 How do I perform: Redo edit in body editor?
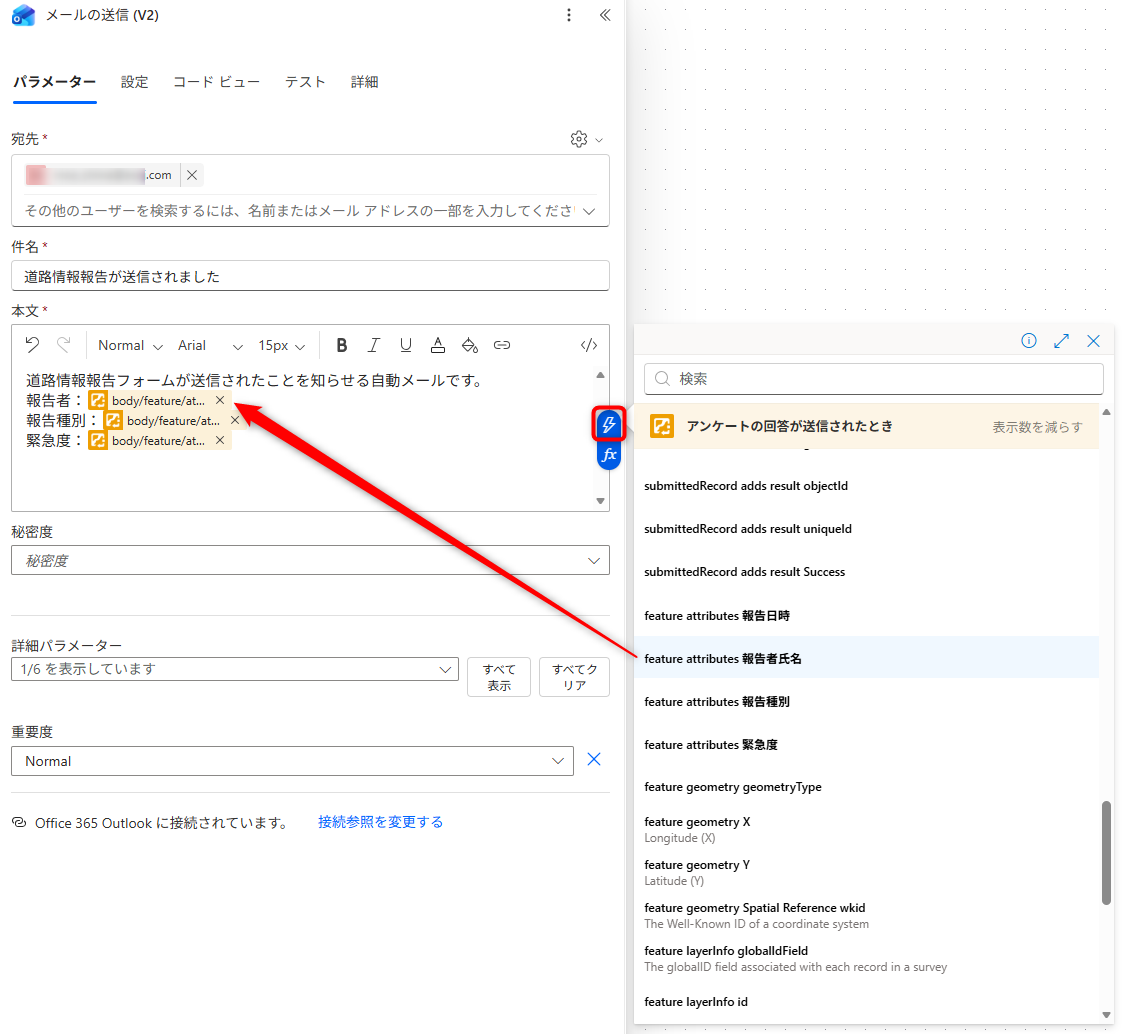pyautogui.click(x=64, y=345)
